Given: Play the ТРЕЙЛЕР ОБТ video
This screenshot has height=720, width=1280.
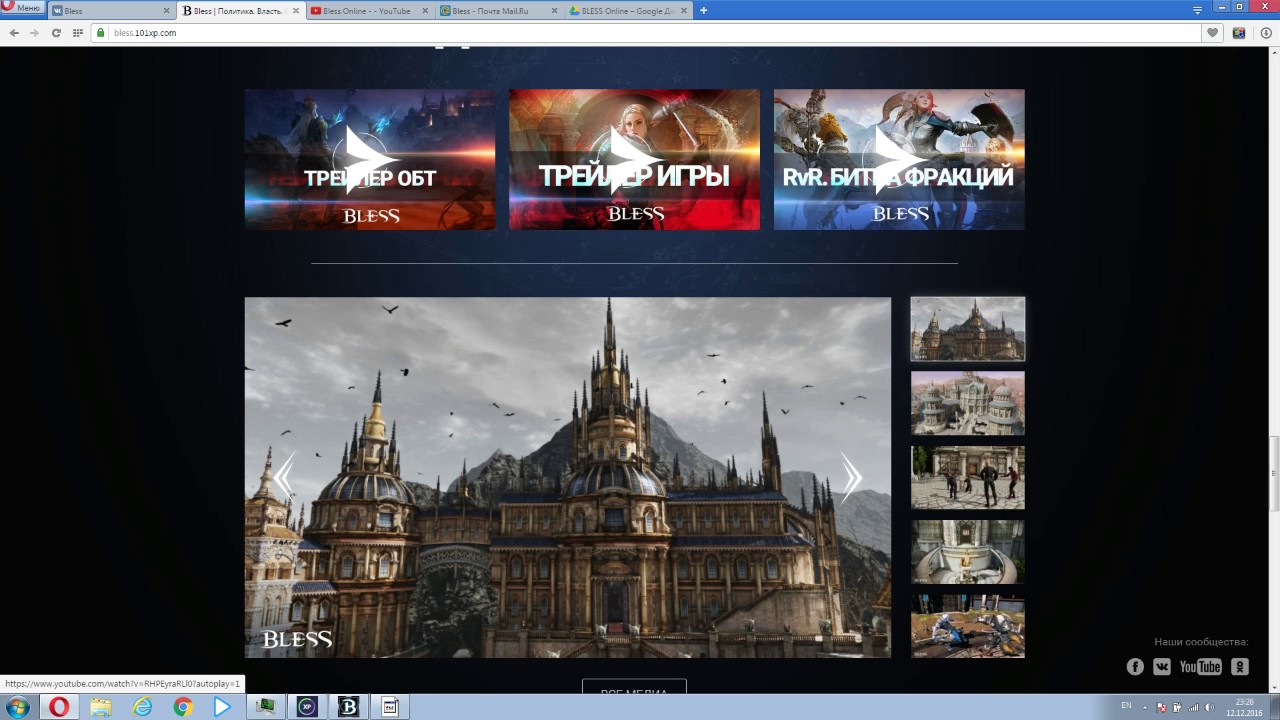Looking at the screenshot, I should 370,160.
